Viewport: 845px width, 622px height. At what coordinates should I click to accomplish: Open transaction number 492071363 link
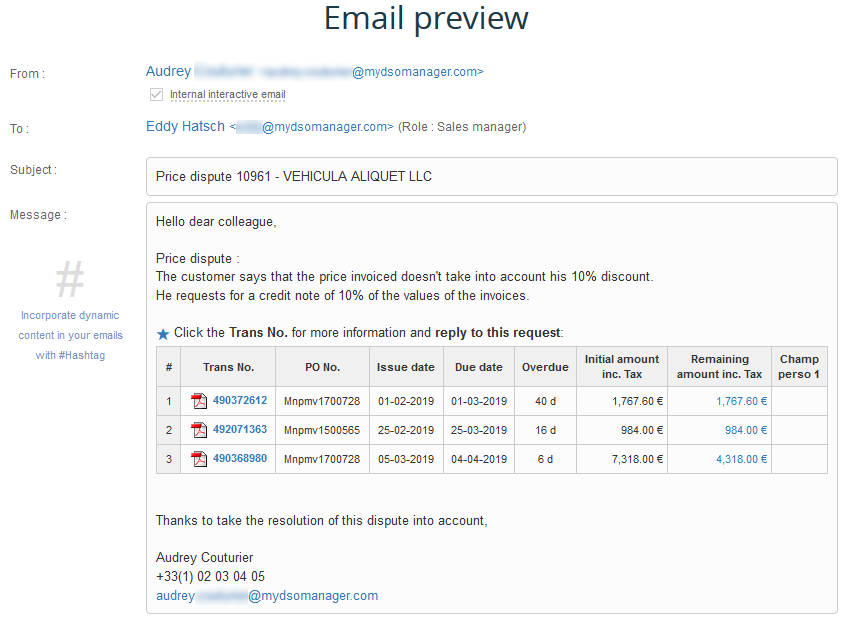coord(239,430)
